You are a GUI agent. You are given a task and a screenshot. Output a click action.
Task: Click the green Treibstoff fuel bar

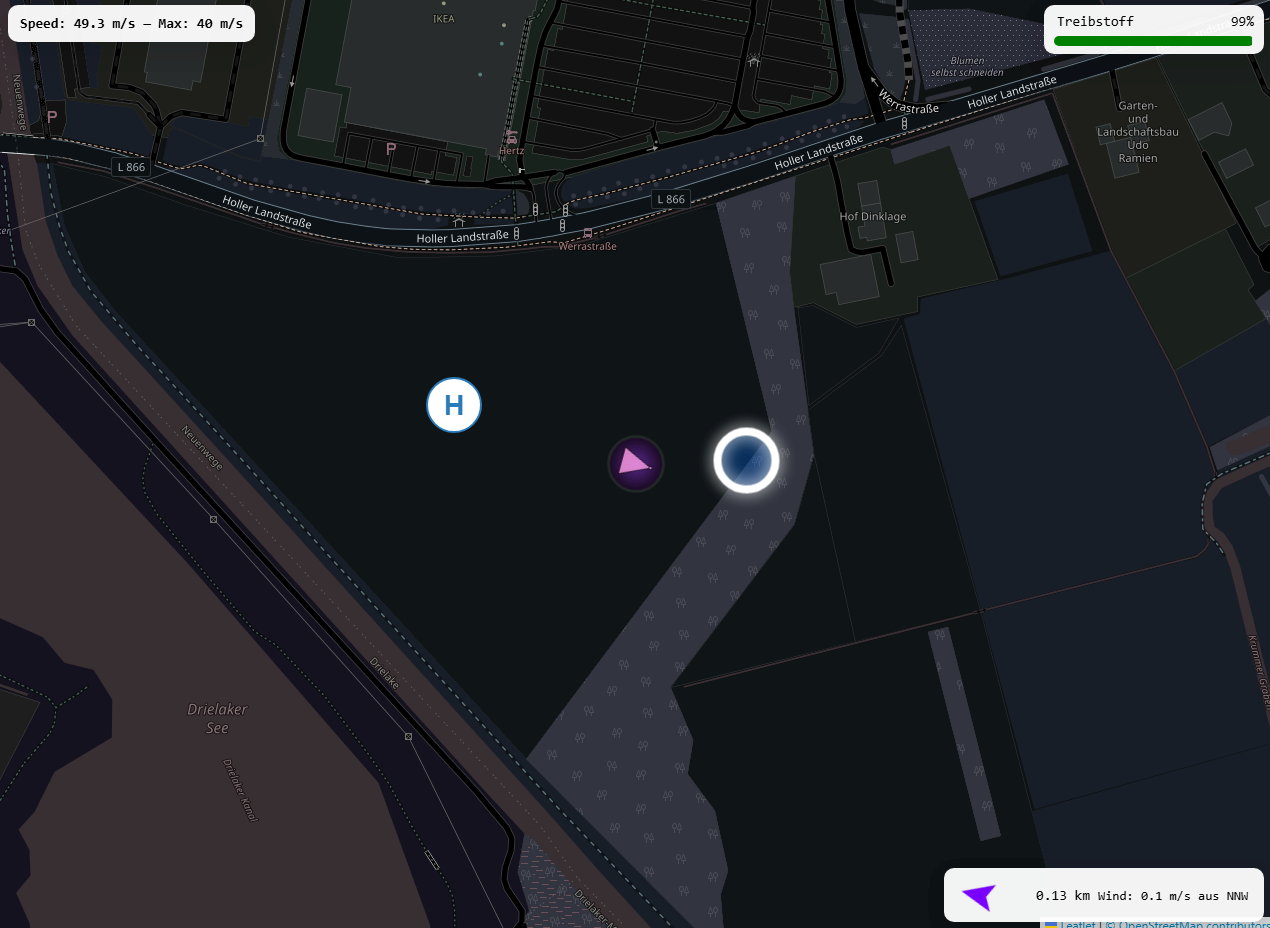1153,41
